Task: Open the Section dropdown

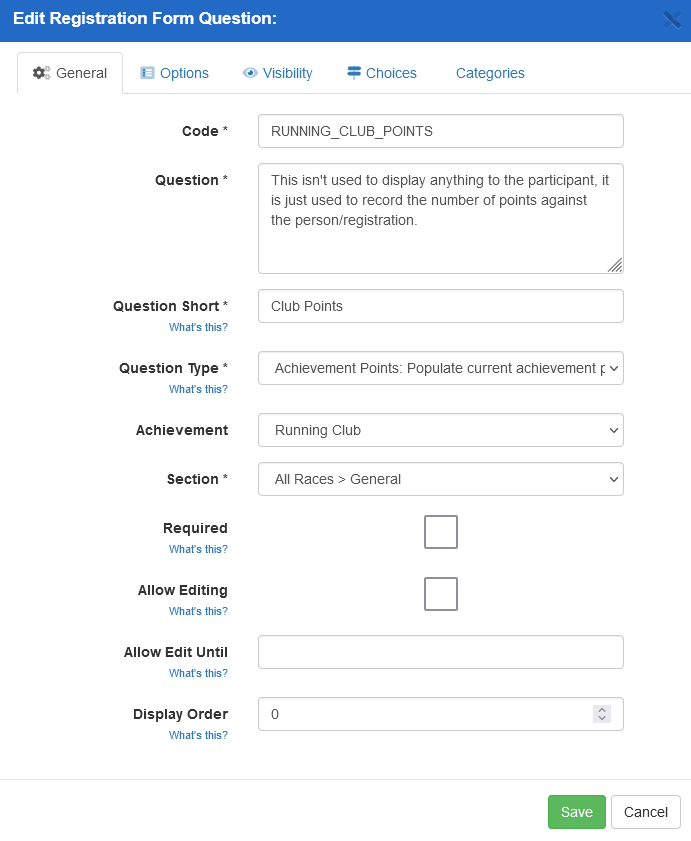Action: 441,479
